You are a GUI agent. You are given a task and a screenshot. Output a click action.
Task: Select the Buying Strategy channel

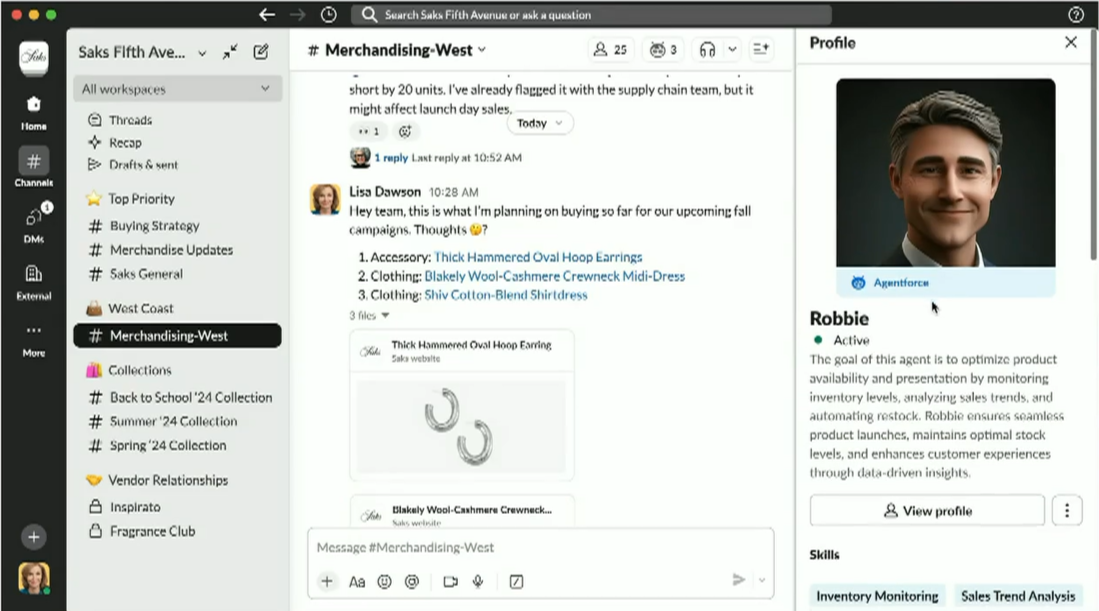point(154,226)
